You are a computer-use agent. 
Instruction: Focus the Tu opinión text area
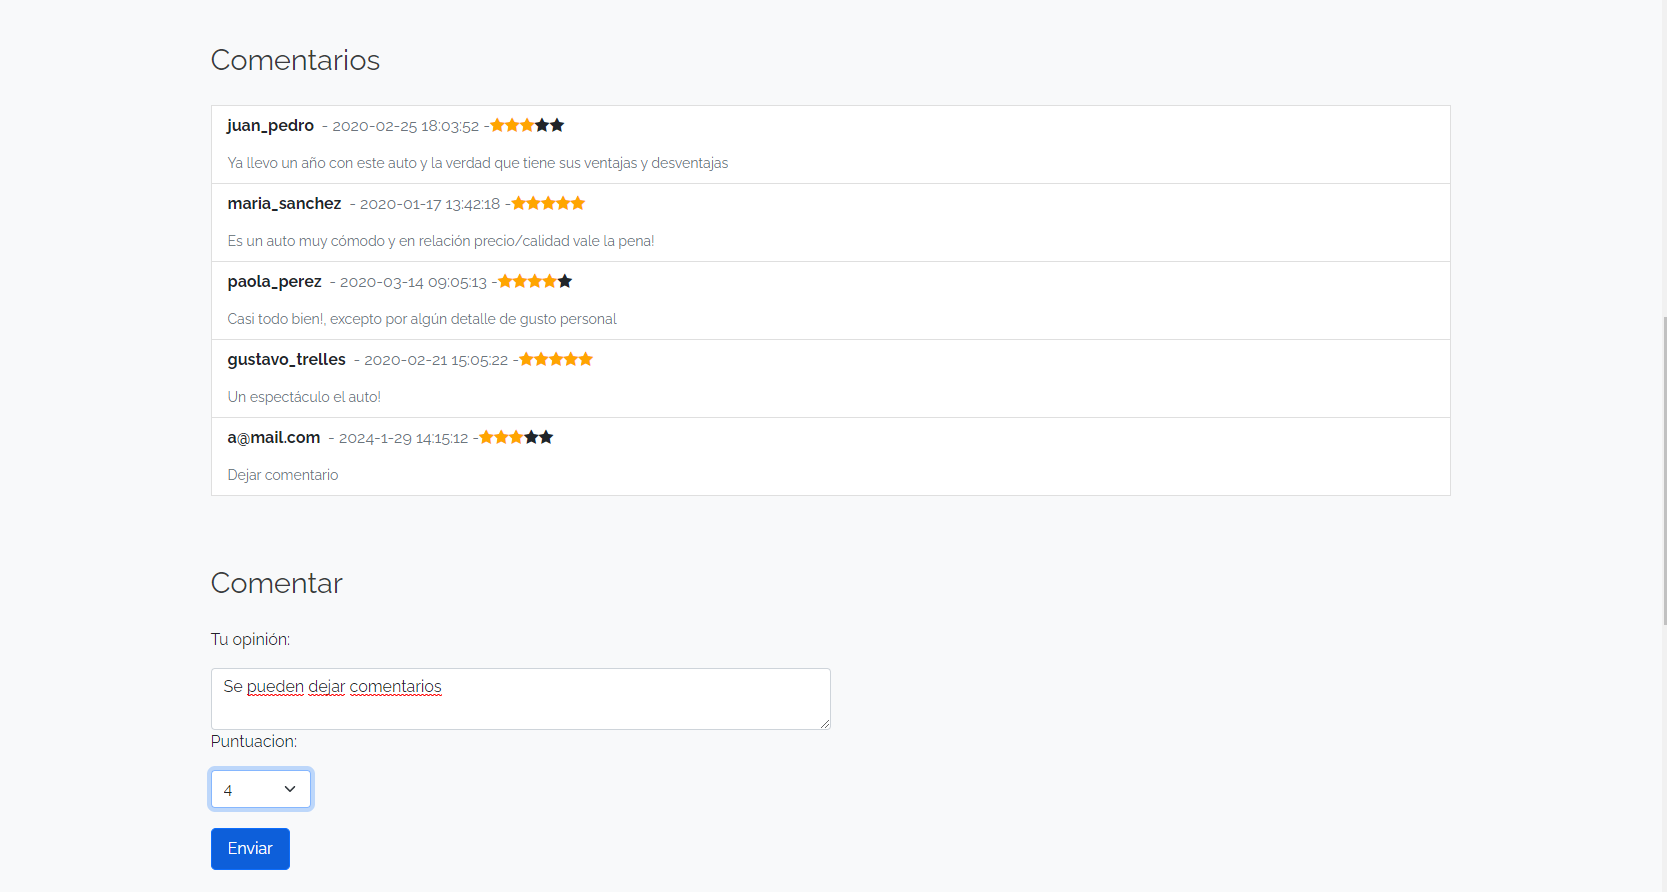coord(521,699)
